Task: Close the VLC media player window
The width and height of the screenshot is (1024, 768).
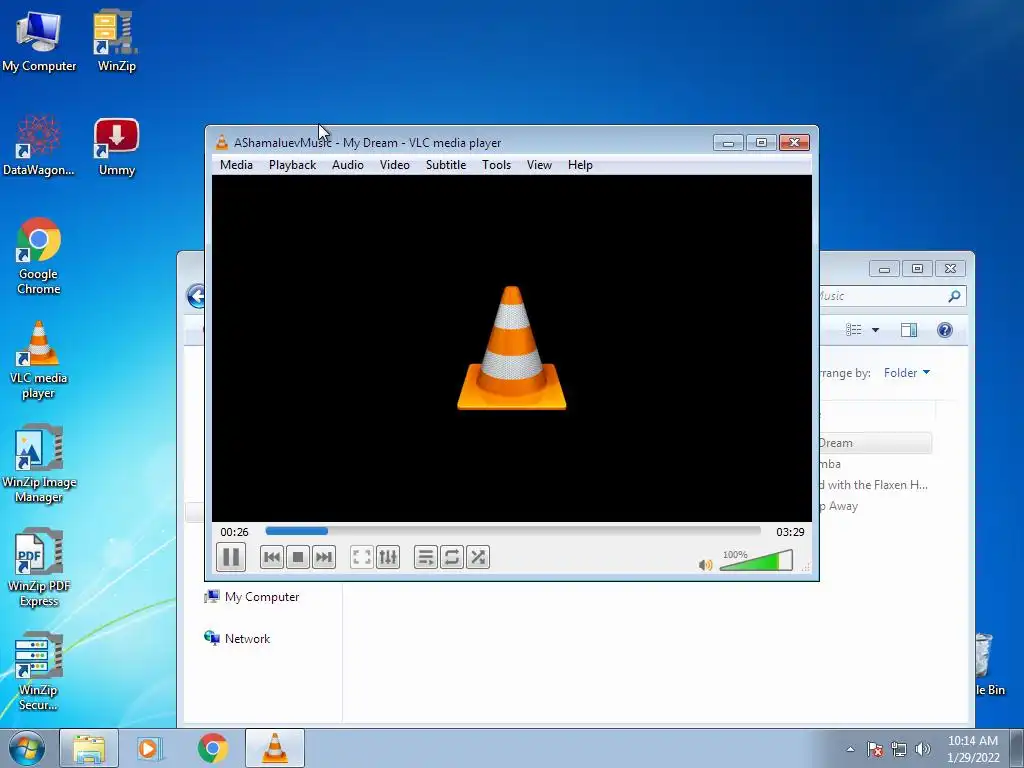Action: point(794,142)
